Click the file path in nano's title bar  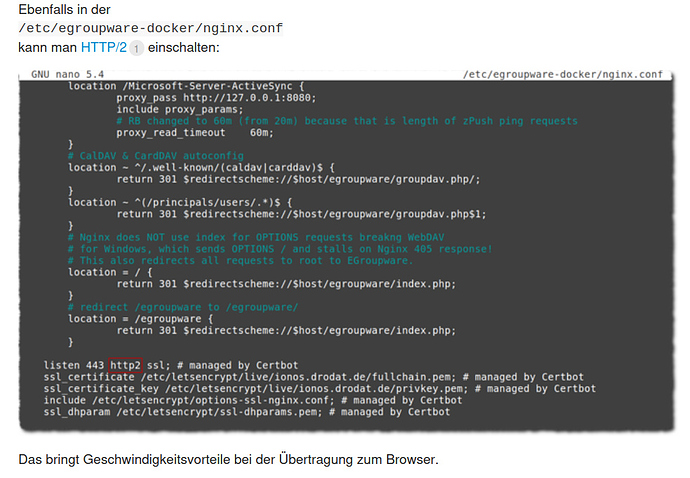[563, 75]
